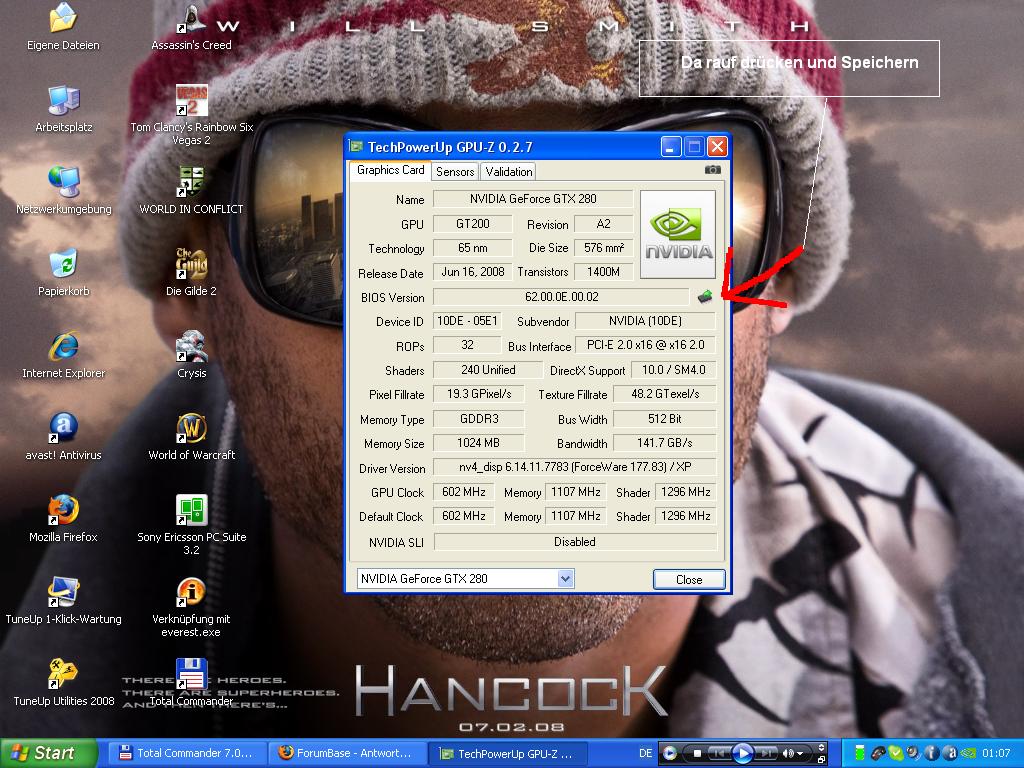Image resolution: width=1024 pixels, height=768 pixels.
Task: Open the Papierkorb recycle bin
Action: [x=63, y=272]
